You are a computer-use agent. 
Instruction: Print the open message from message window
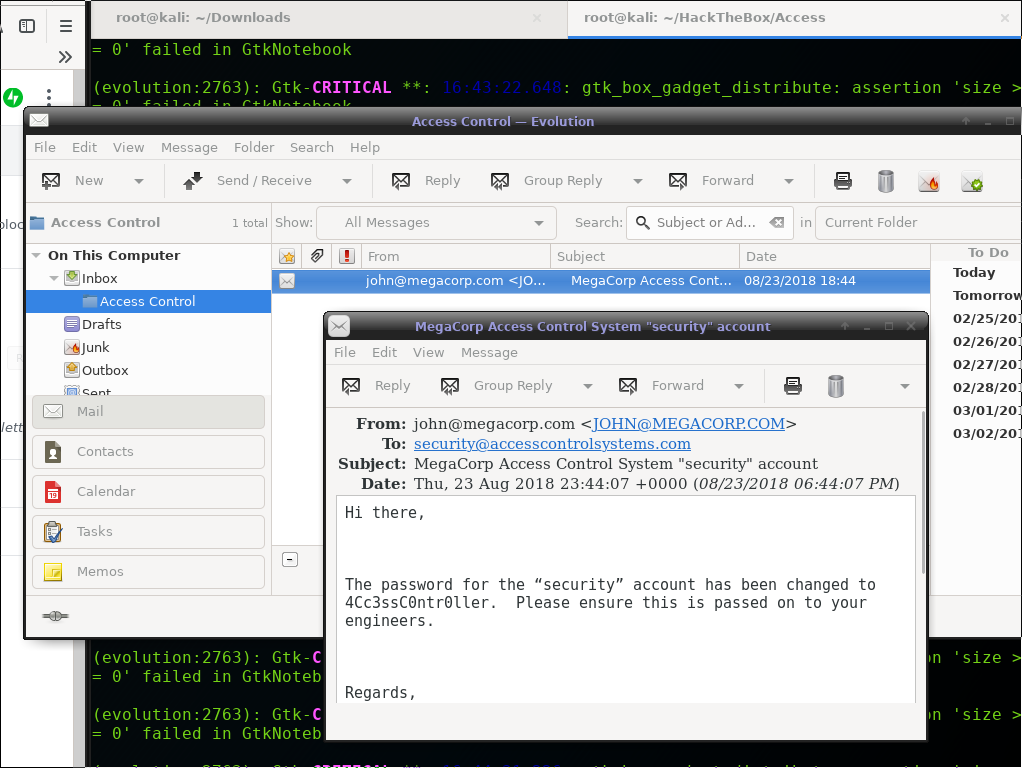[x=793, y=386]
